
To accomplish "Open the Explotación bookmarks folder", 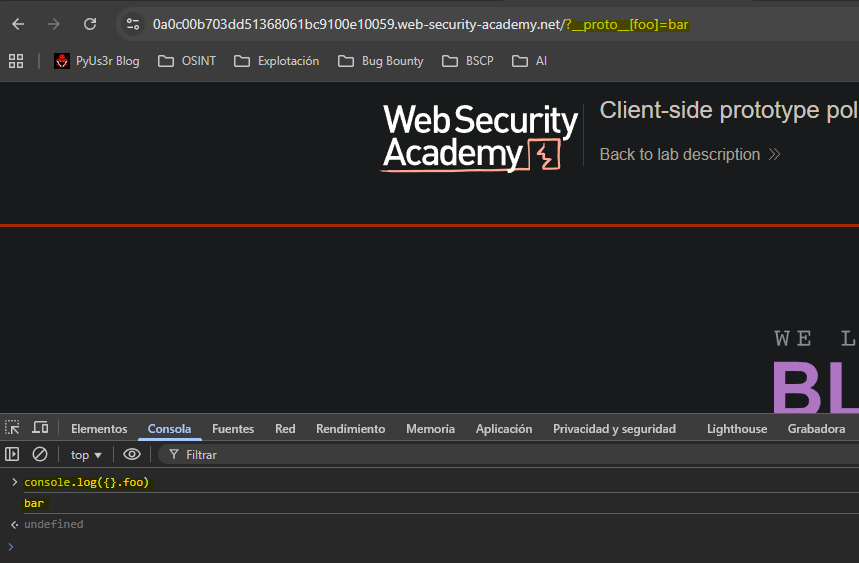I will point(277,61).
